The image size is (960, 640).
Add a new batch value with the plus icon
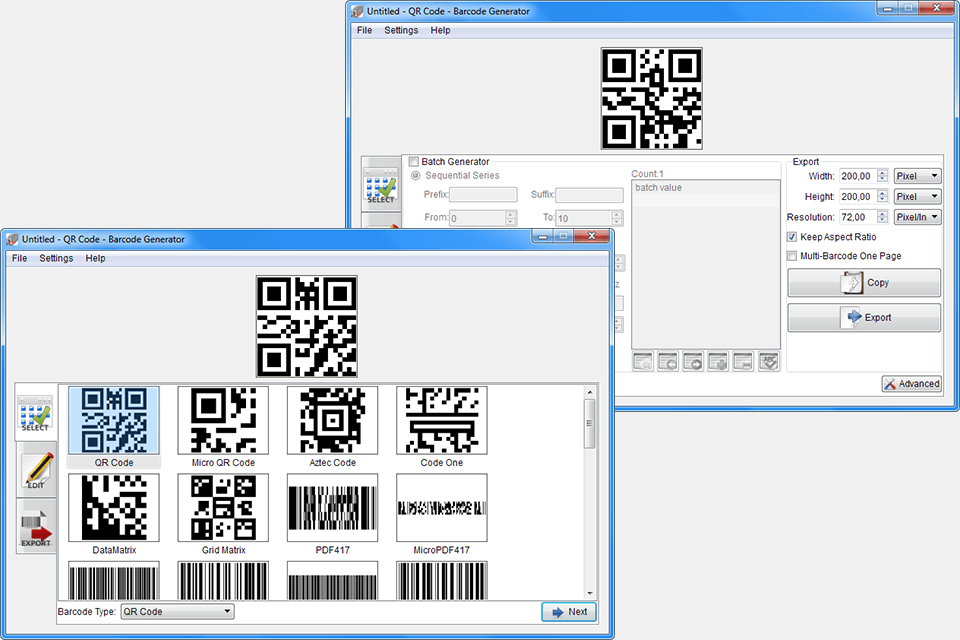point(717,361)
